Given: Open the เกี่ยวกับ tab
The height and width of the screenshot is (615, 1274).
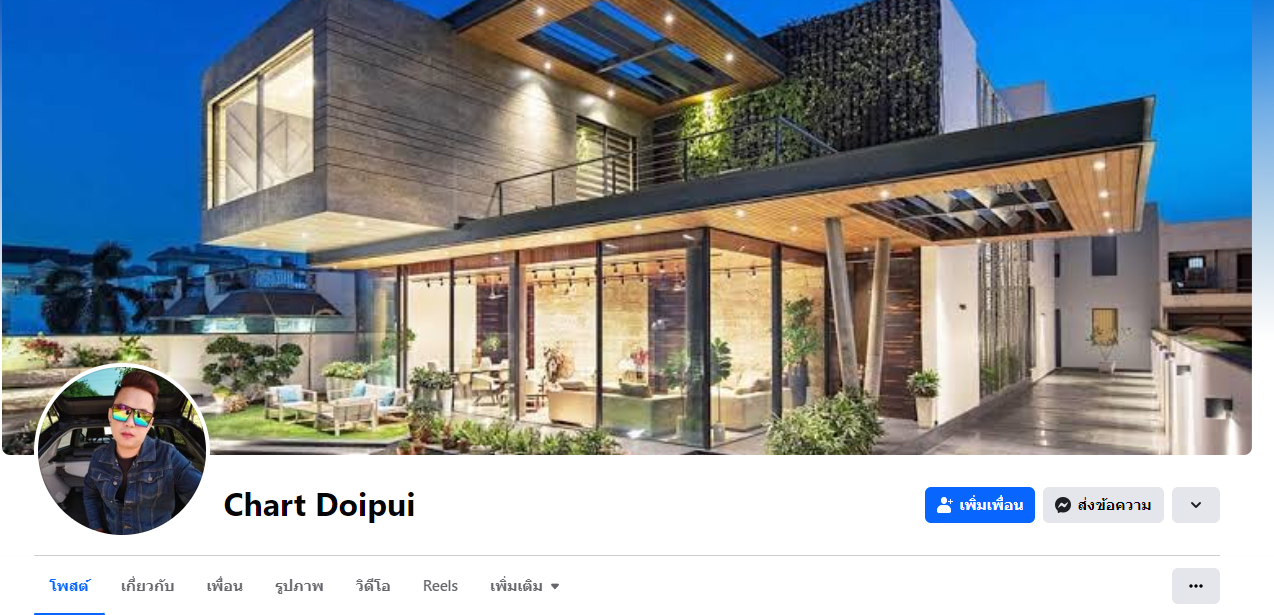Looking at the screenshot, I should coord(148,586).
